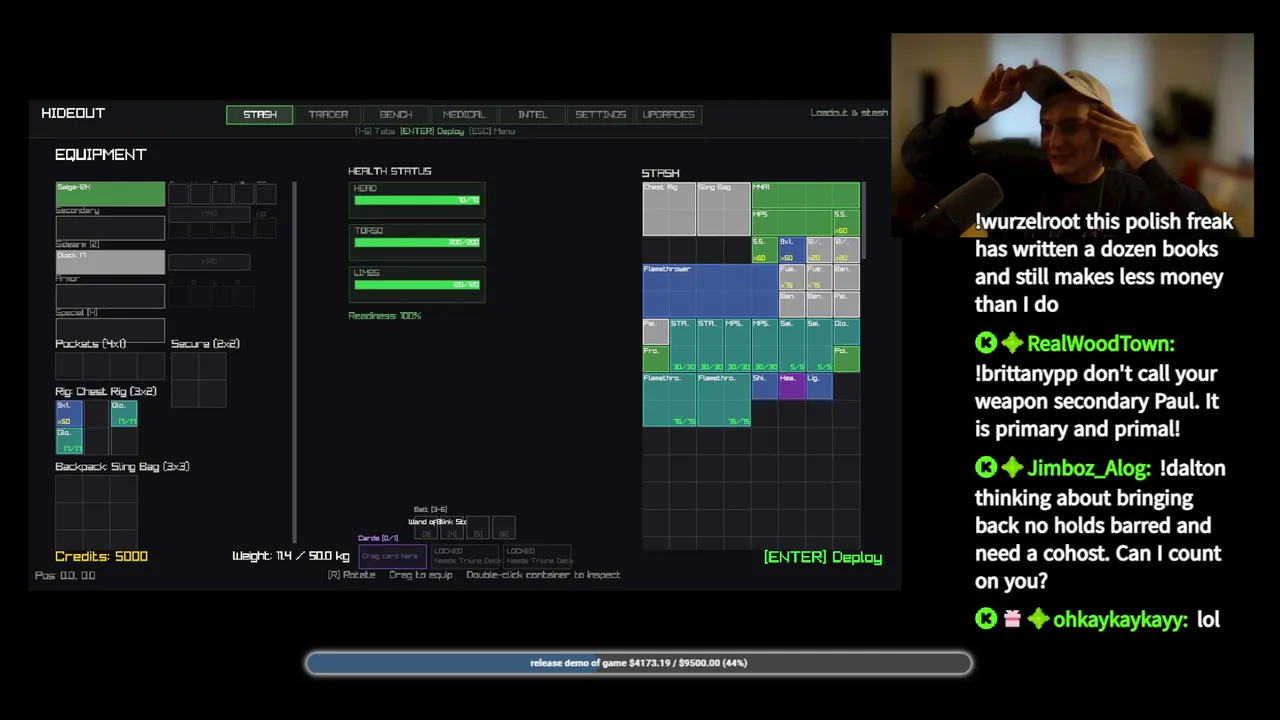The height and width of the screenshot is (720, 1280).
Task: Go to the MEDICAL tab
Action: point(464,114)
